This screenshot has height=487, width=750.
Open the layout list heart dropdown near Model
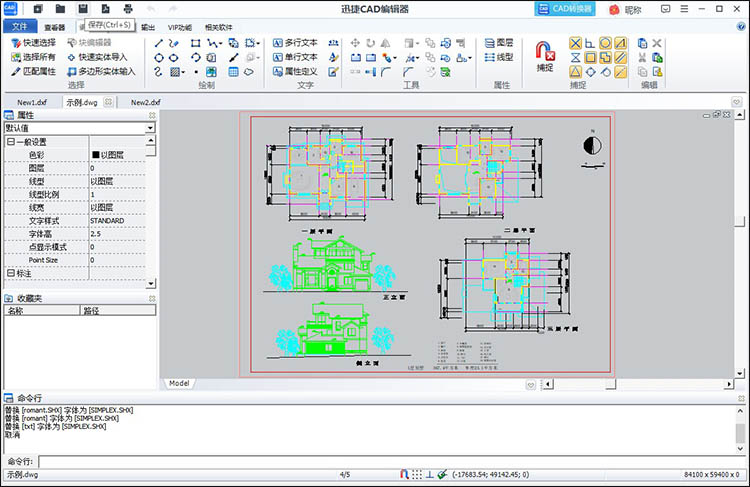(530, 385)
